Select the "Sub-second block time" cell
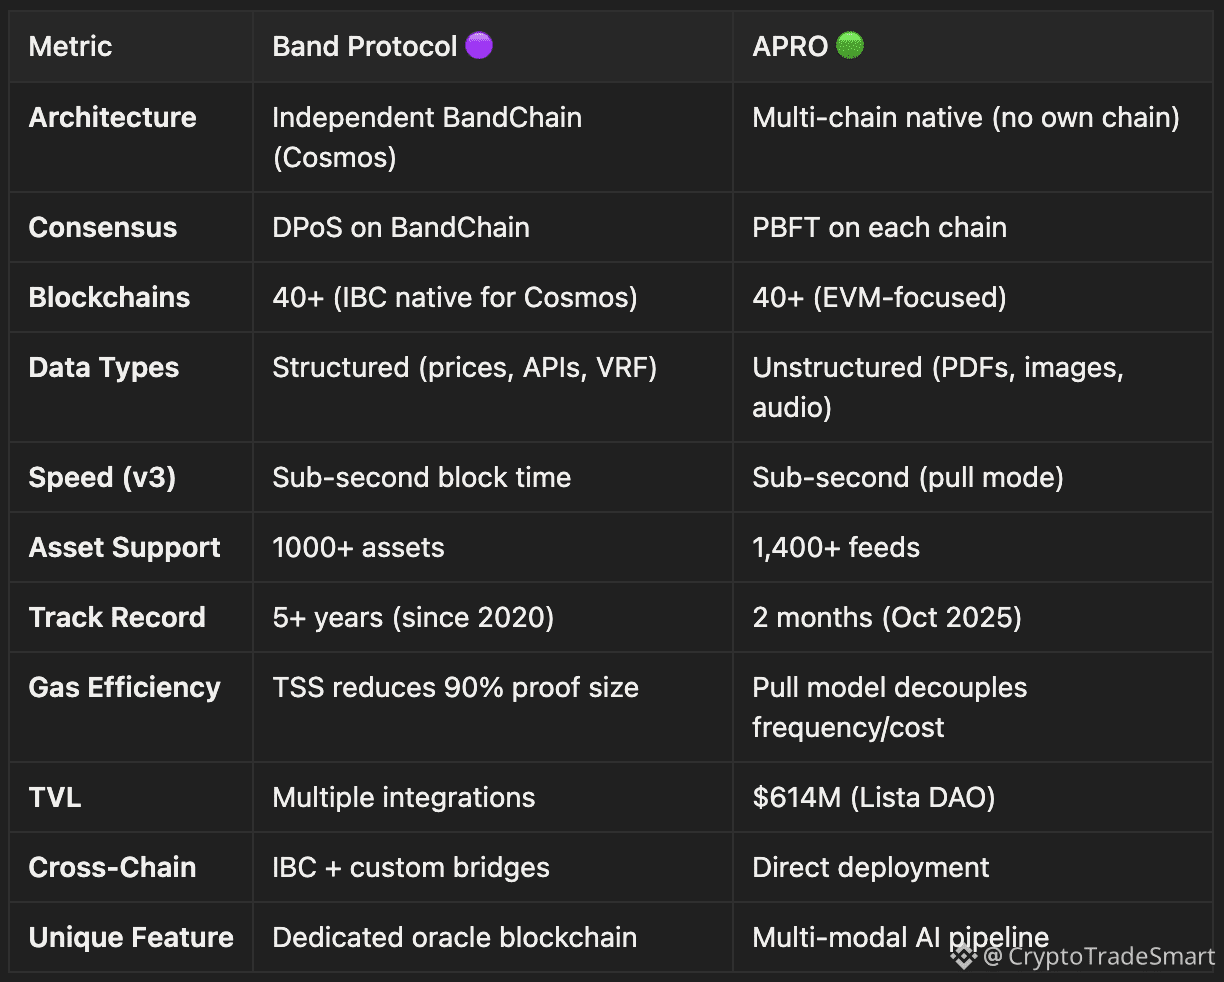Image resolution: width=1224 pixels, height=982 pixels. point(421,477)
